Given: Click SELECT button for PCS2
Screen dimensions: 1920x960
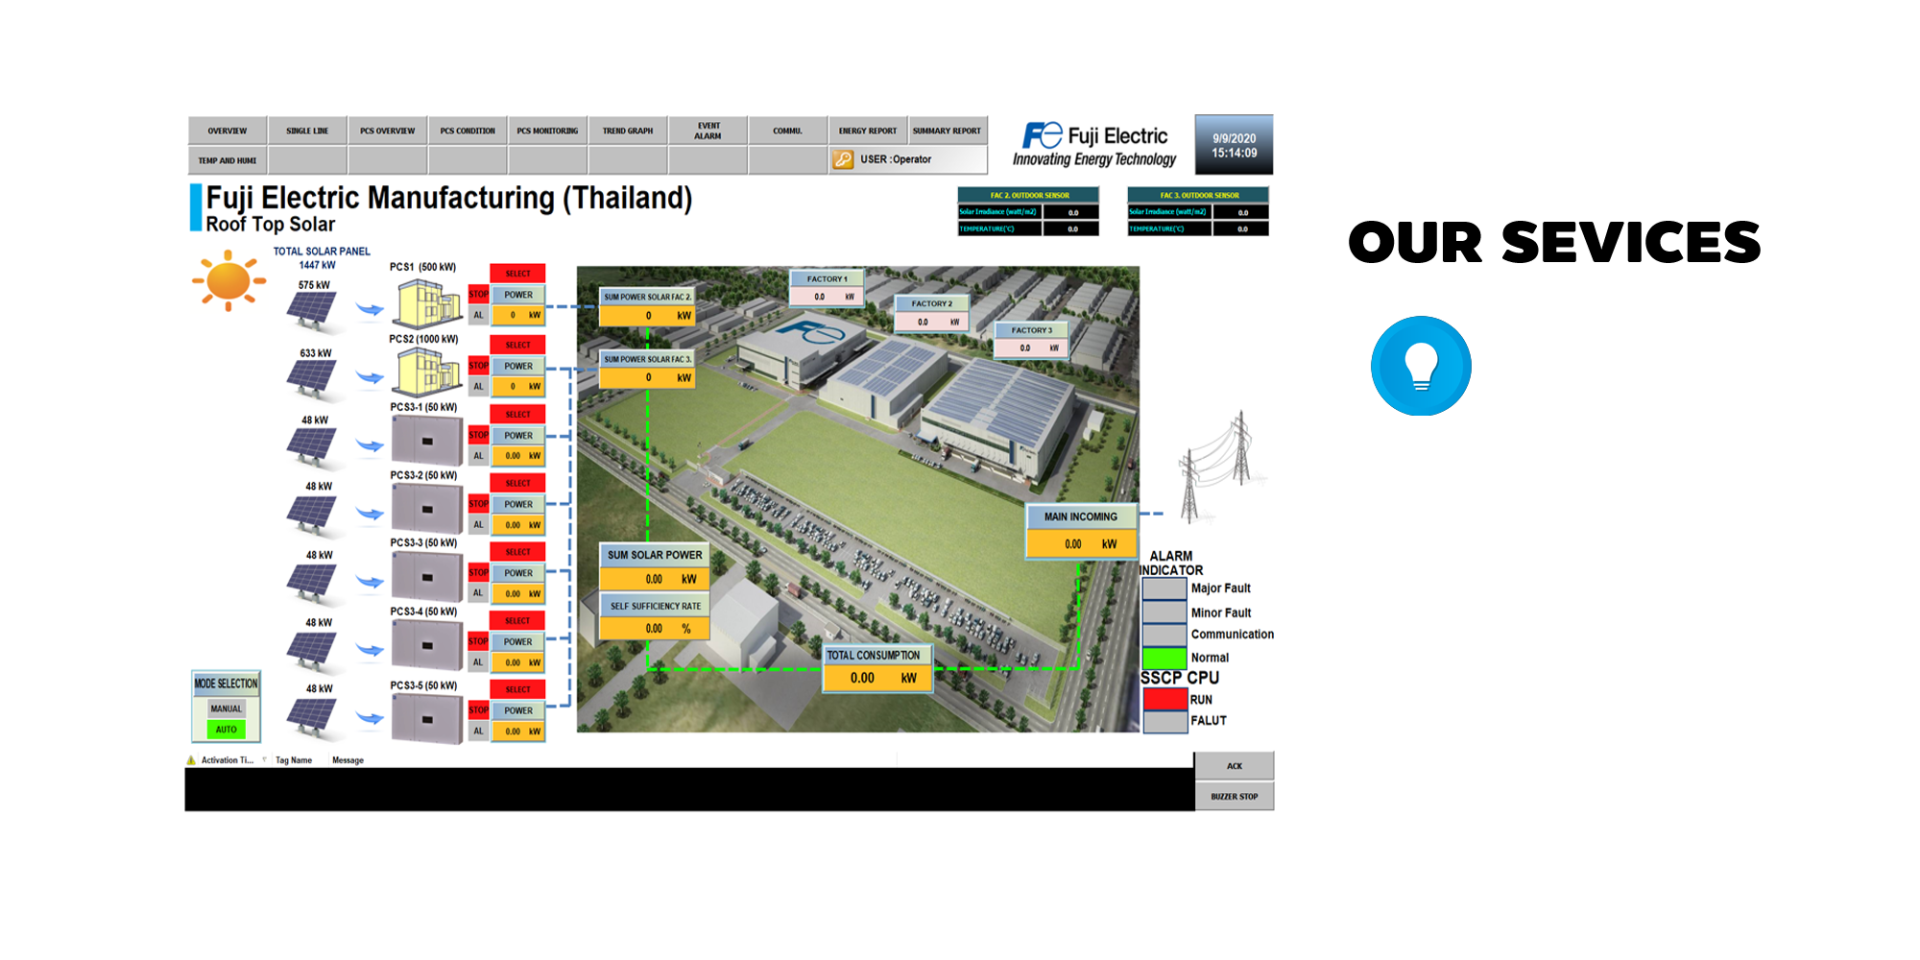Looking at the screenshot, I should coord(517,345).
